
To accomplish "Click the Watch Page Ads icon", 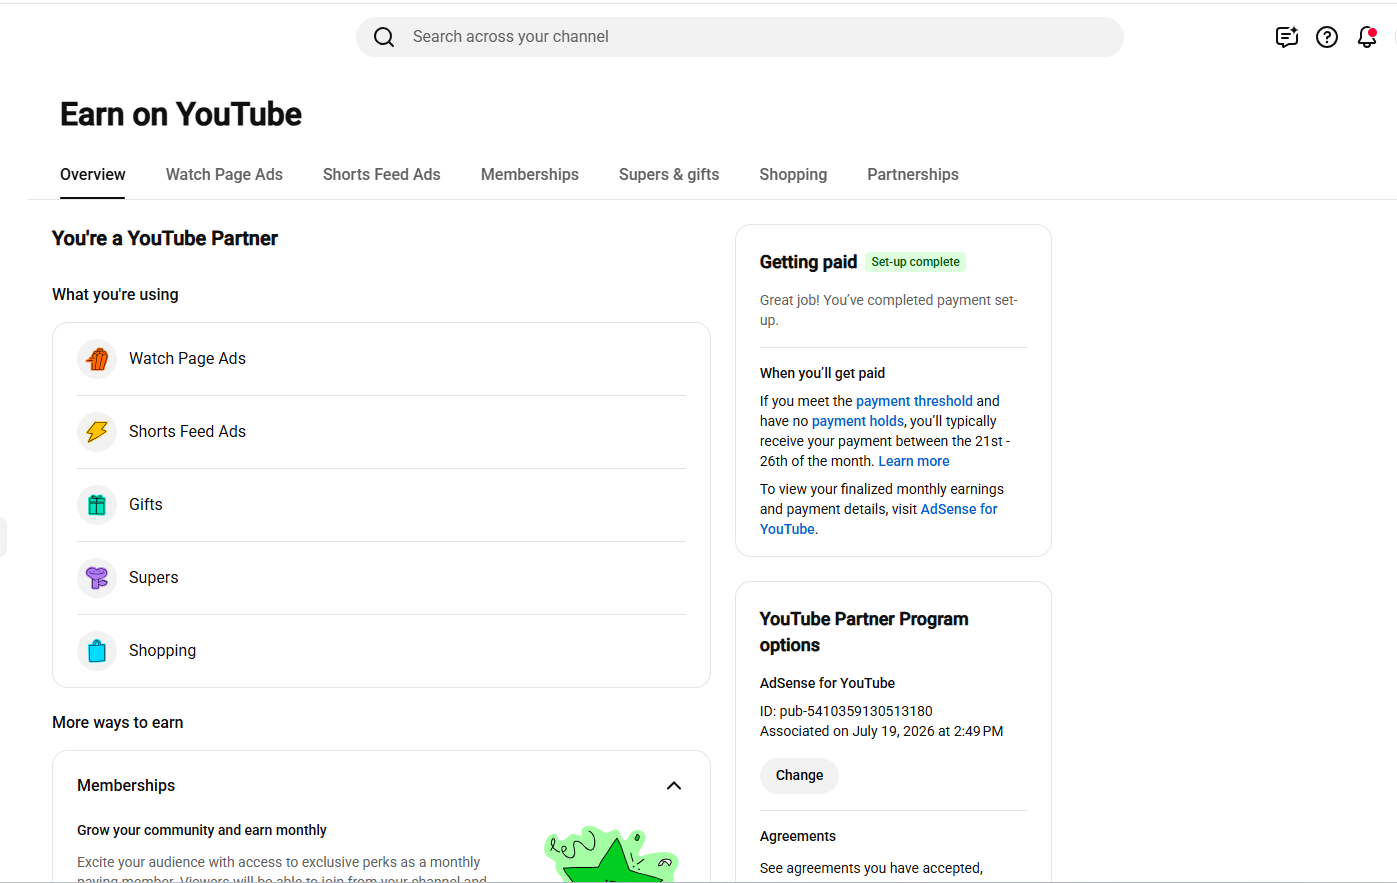I will pos(97,359).
